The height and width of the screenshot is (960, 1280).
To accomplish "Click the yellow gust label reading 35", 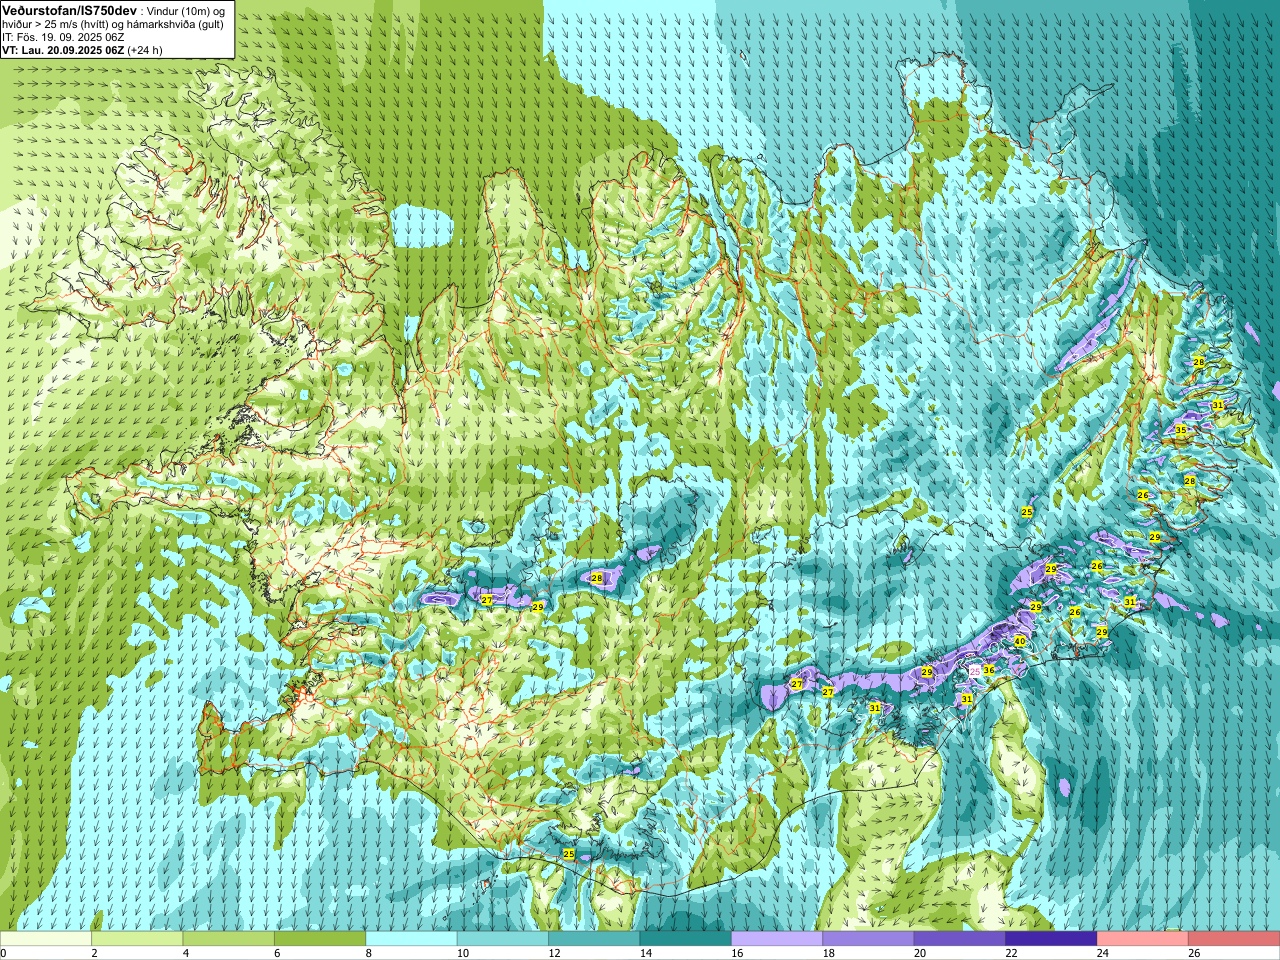I will (x=1180, y=430).
